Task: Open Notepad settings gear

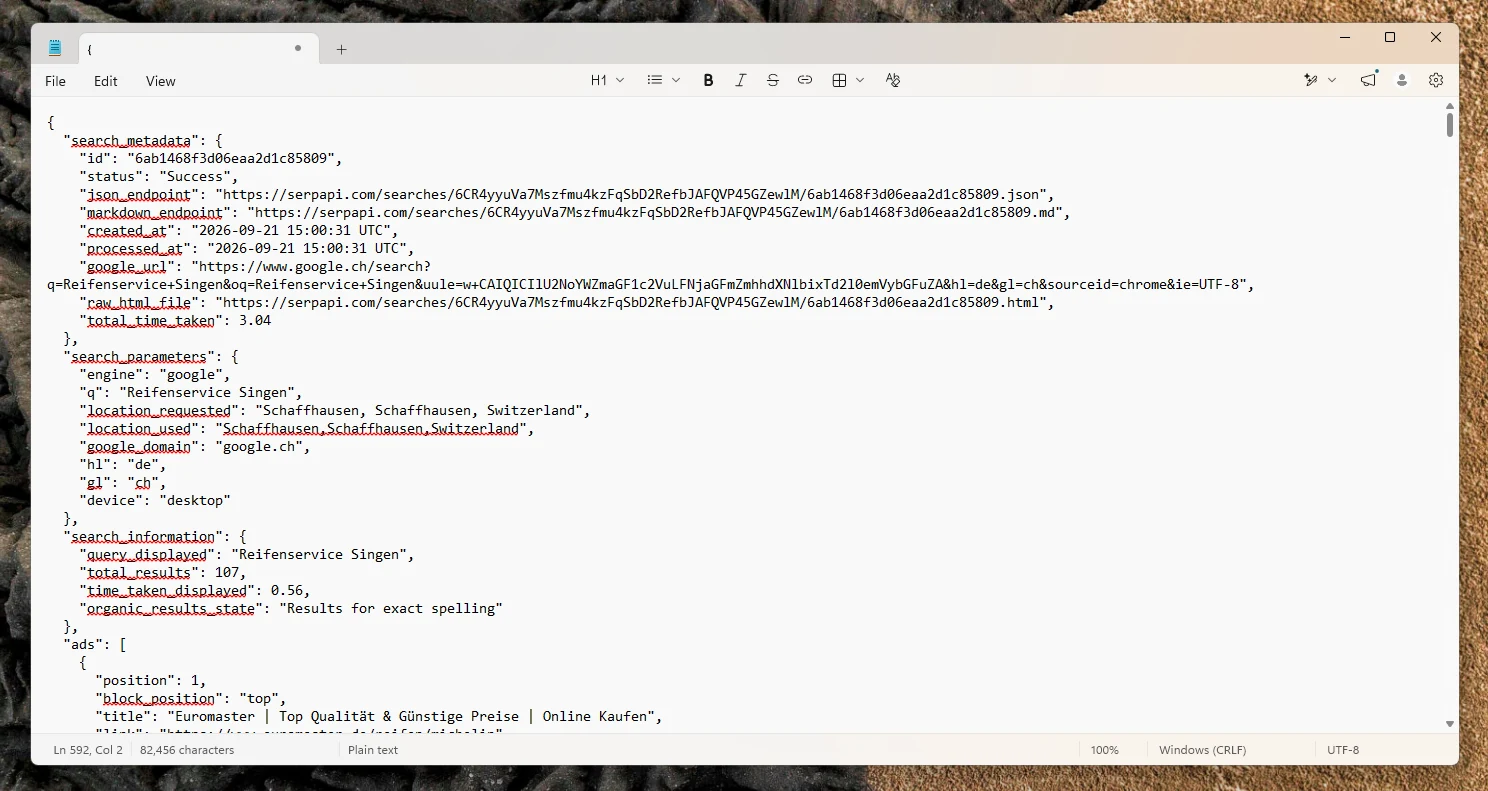Action: click(1436, 80)
